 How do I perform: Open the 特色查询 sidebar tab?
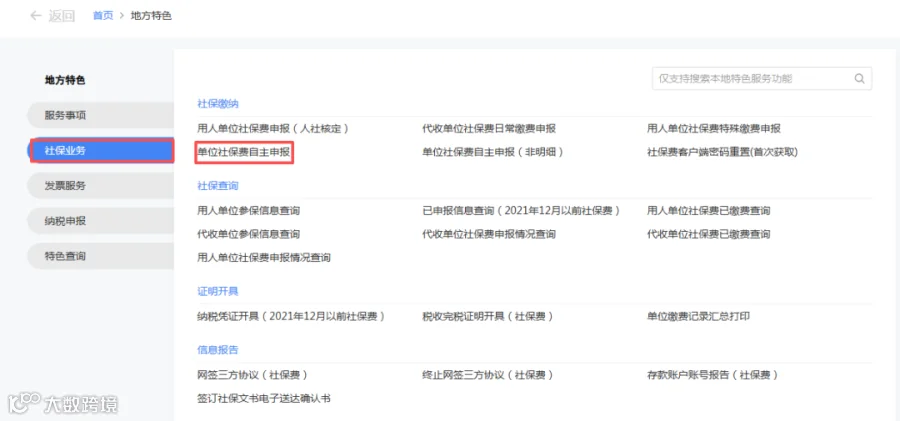[100, 256]
